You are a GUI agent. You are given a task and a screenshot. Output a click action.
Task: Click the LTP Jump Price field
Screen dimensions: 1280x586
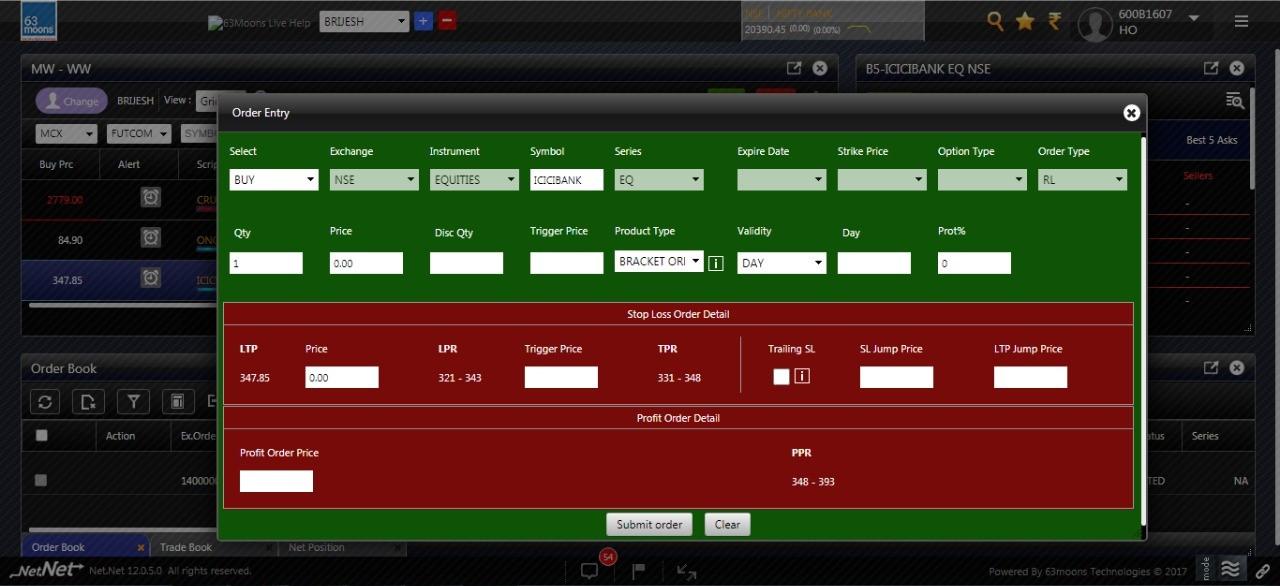(1030, 377)
